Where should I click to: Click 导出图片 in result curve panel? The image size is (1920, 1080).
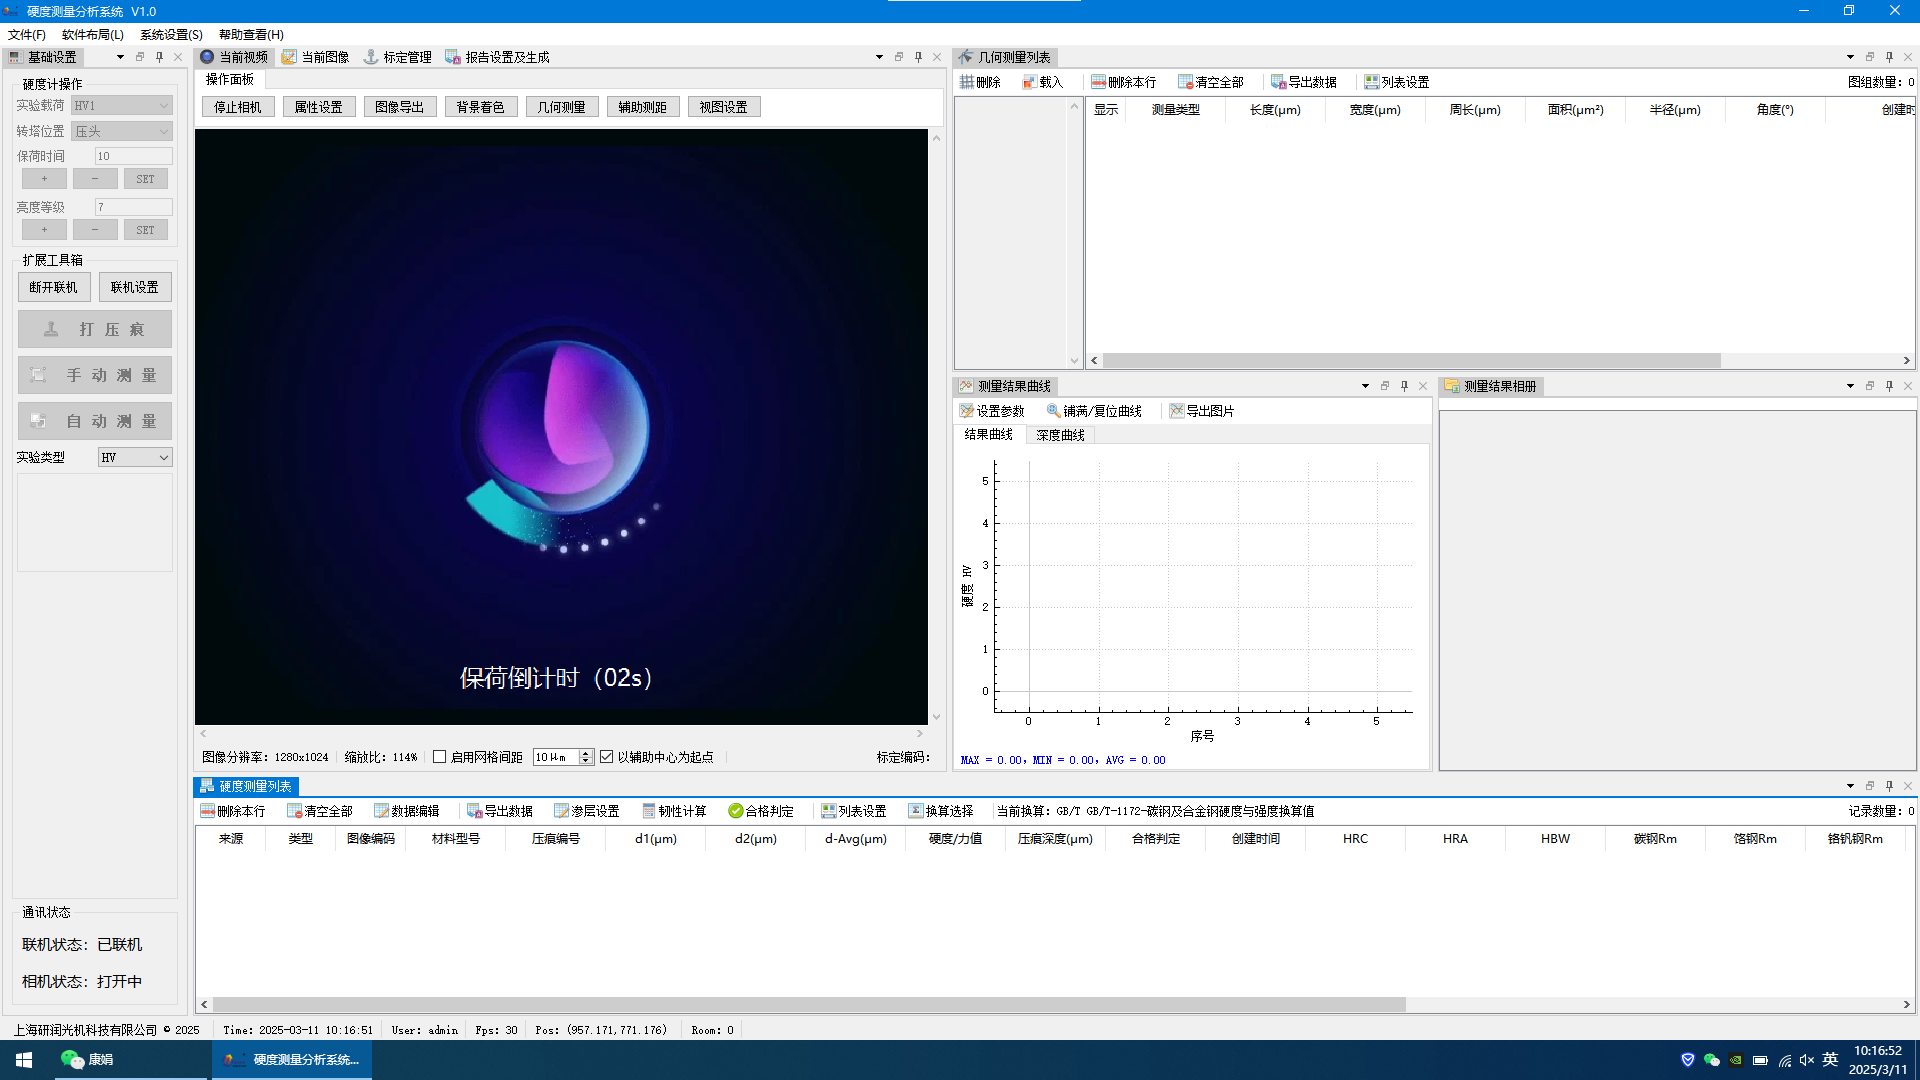click(1202, 411)
